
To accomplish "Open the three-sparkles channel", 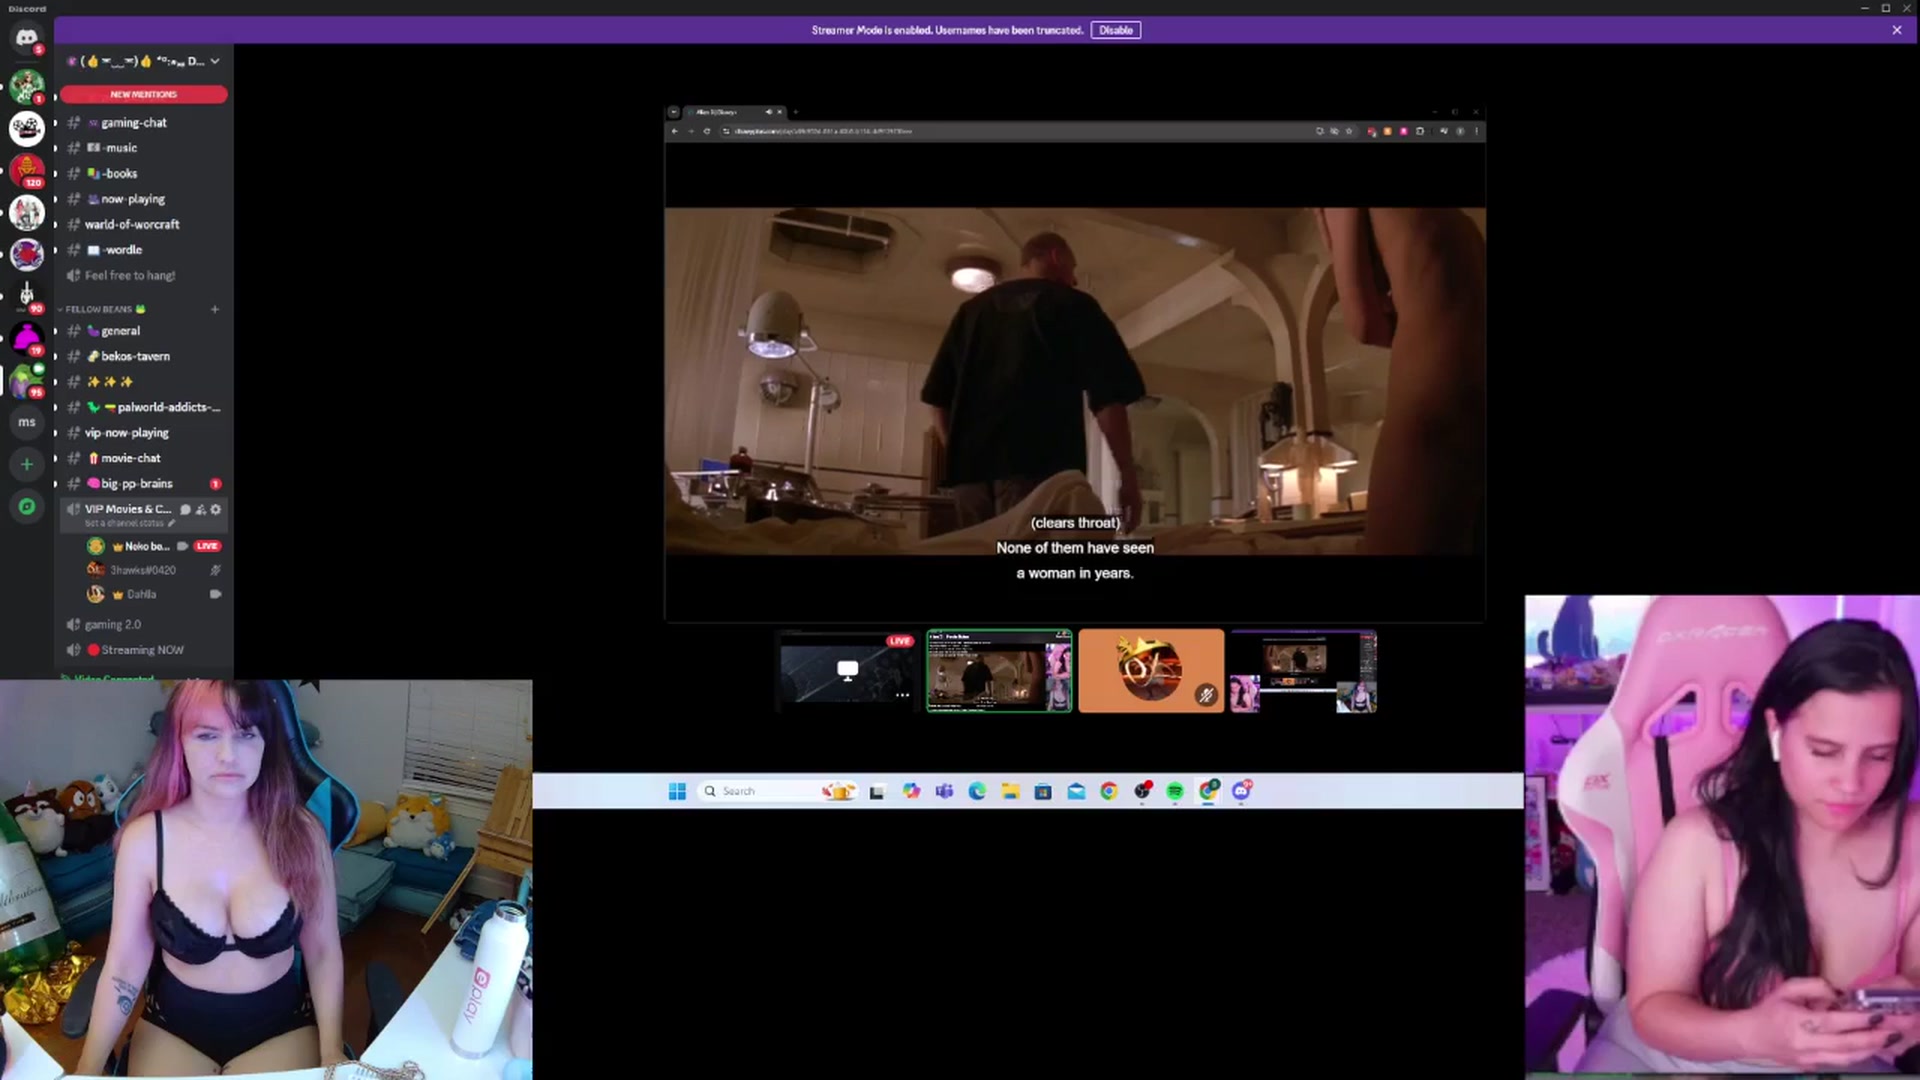I will 144,382.
